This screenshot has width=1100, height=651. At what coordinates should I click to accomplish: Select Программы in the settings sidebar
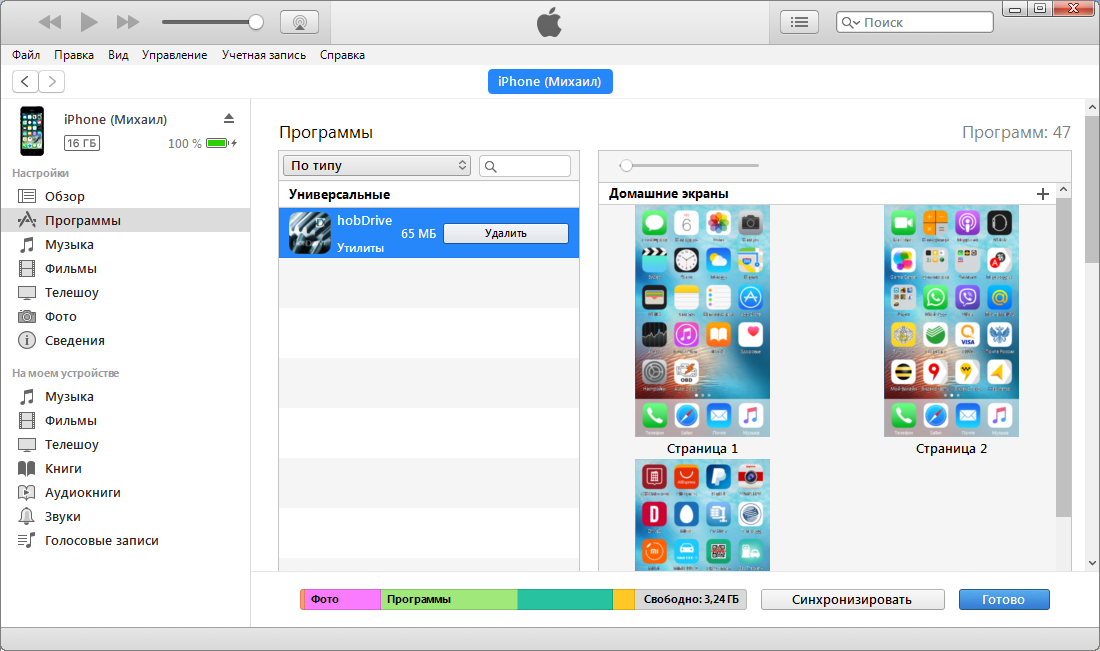pyautogui.click(x=125, y=220)
